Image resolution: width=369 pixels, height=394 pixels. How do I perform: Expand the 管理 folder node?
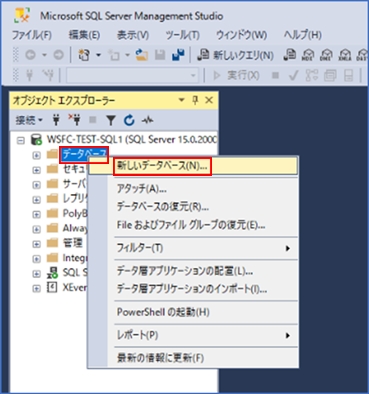click(x=36, y=244)
